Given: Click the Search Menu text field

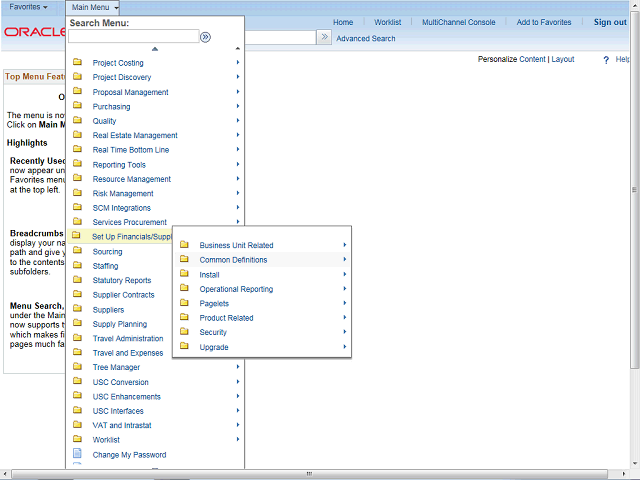Looking at the screenshot, I should coord(133,36).
